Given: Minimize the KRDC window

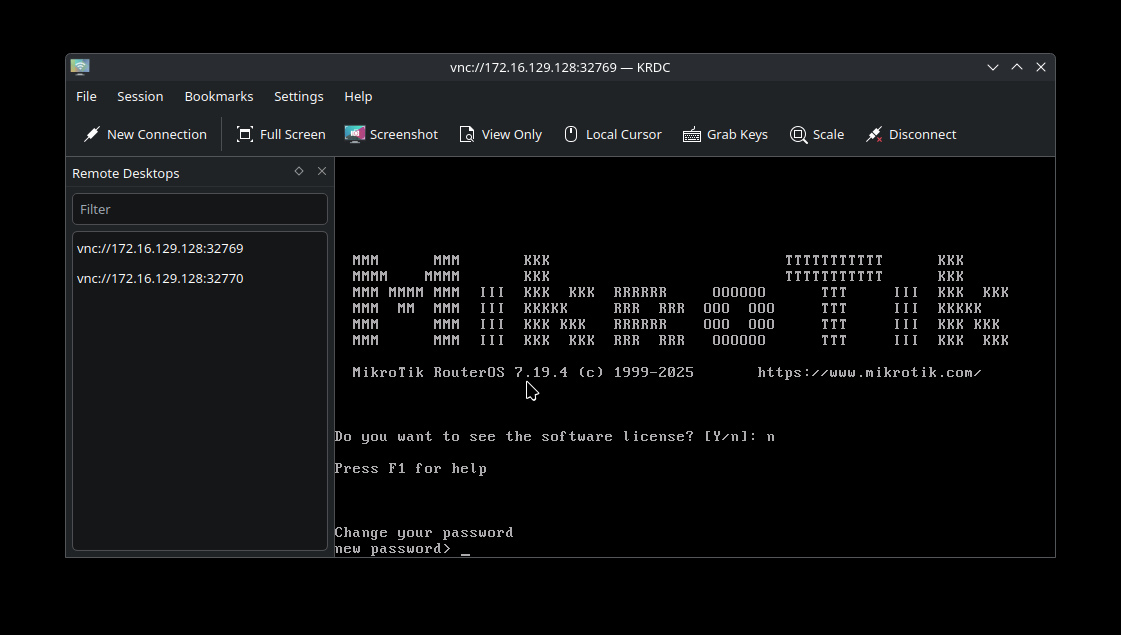Looking at the screenshot, I should pyautogui.click(x=993, y=67).
